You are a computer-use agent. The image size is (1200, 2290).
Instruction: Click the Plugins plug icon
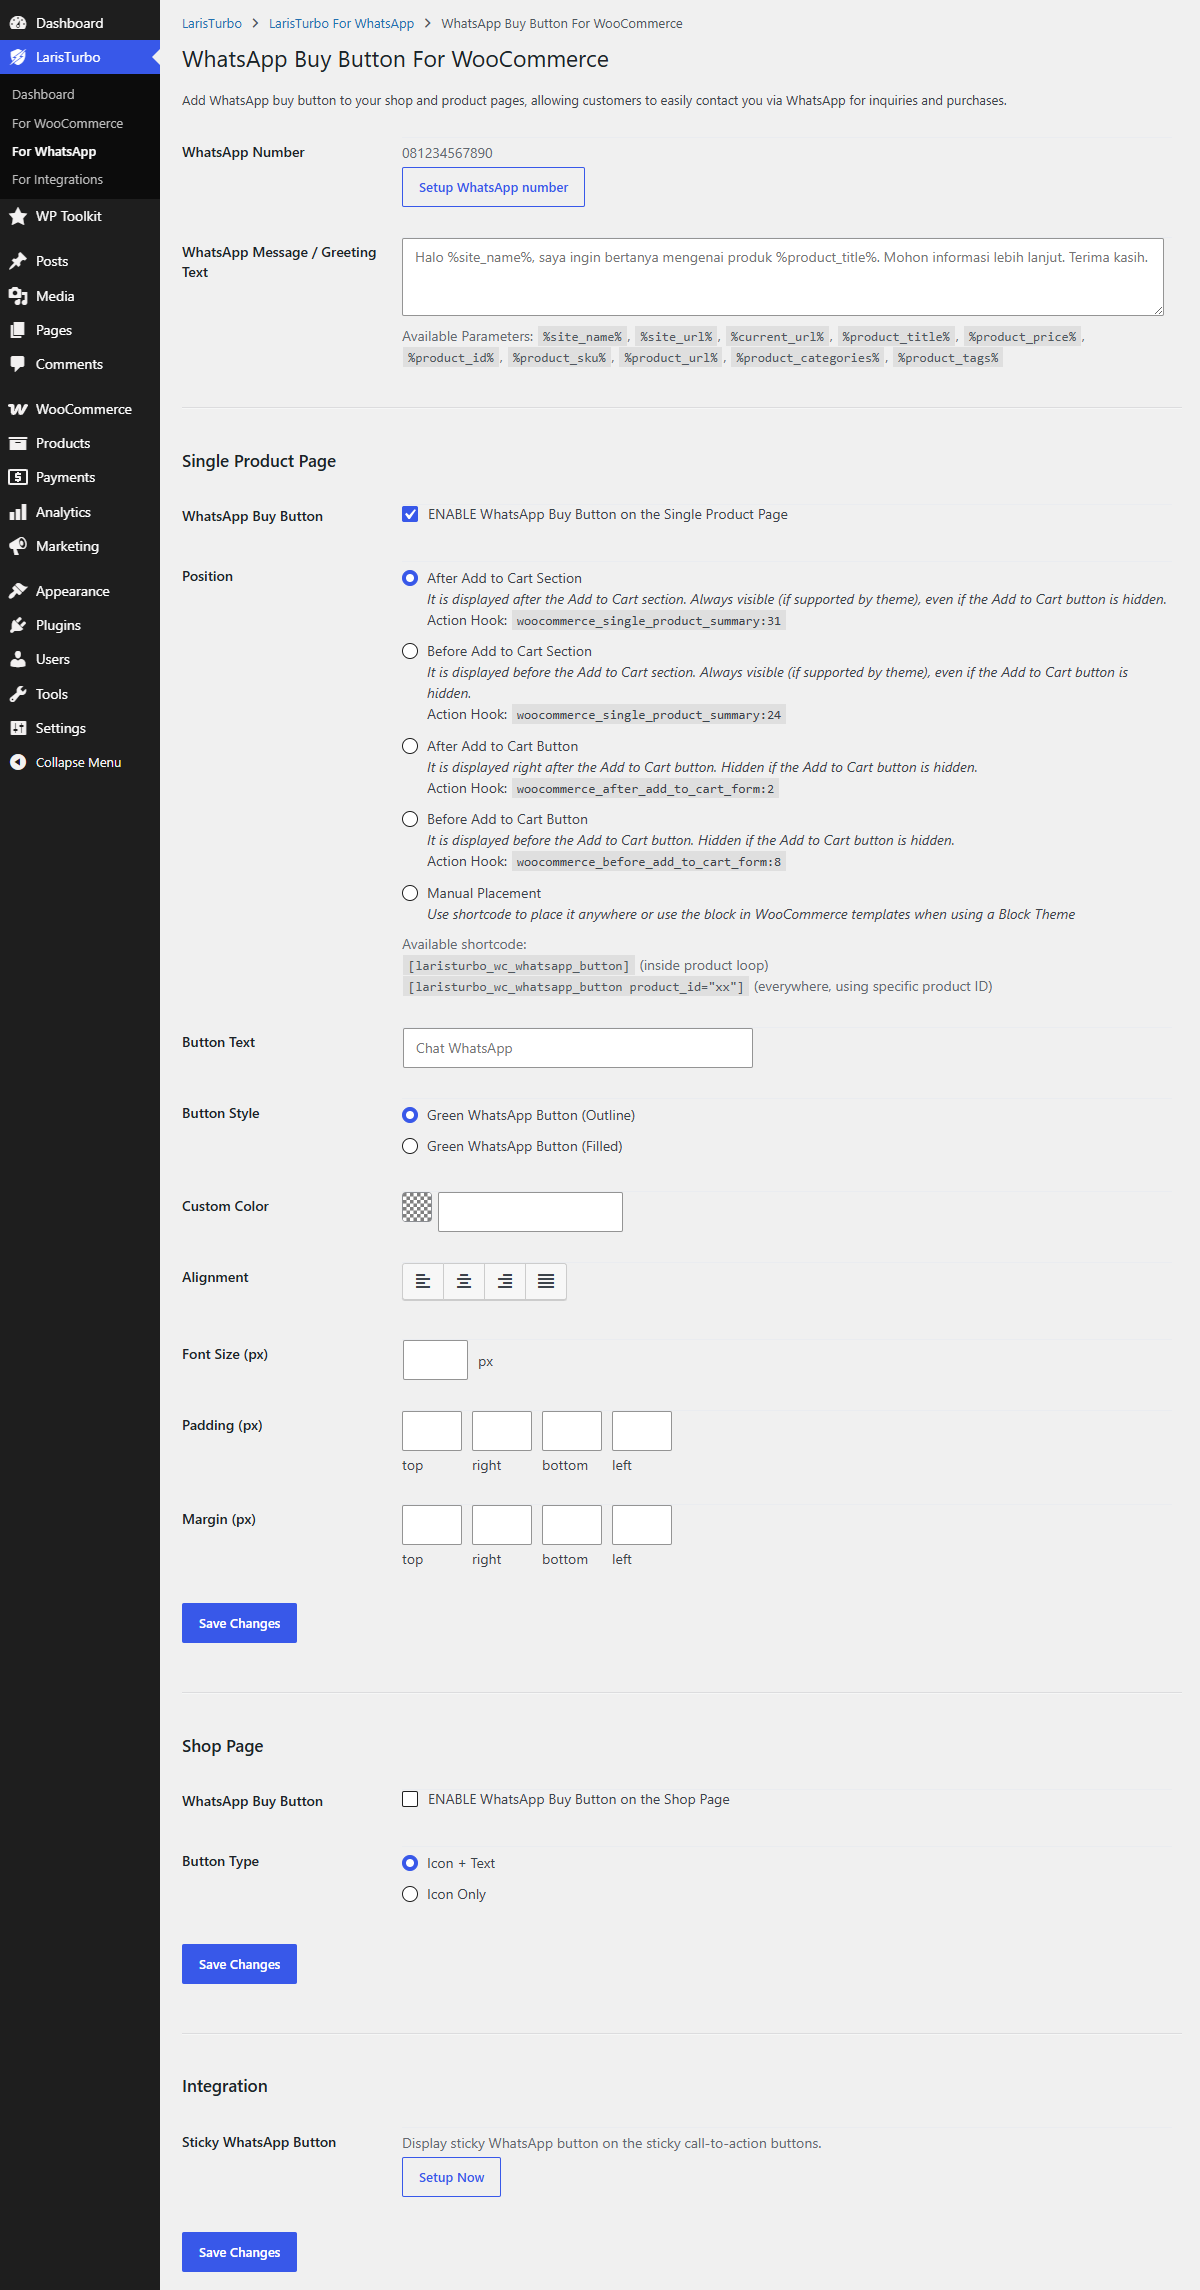tap(18, 625)
